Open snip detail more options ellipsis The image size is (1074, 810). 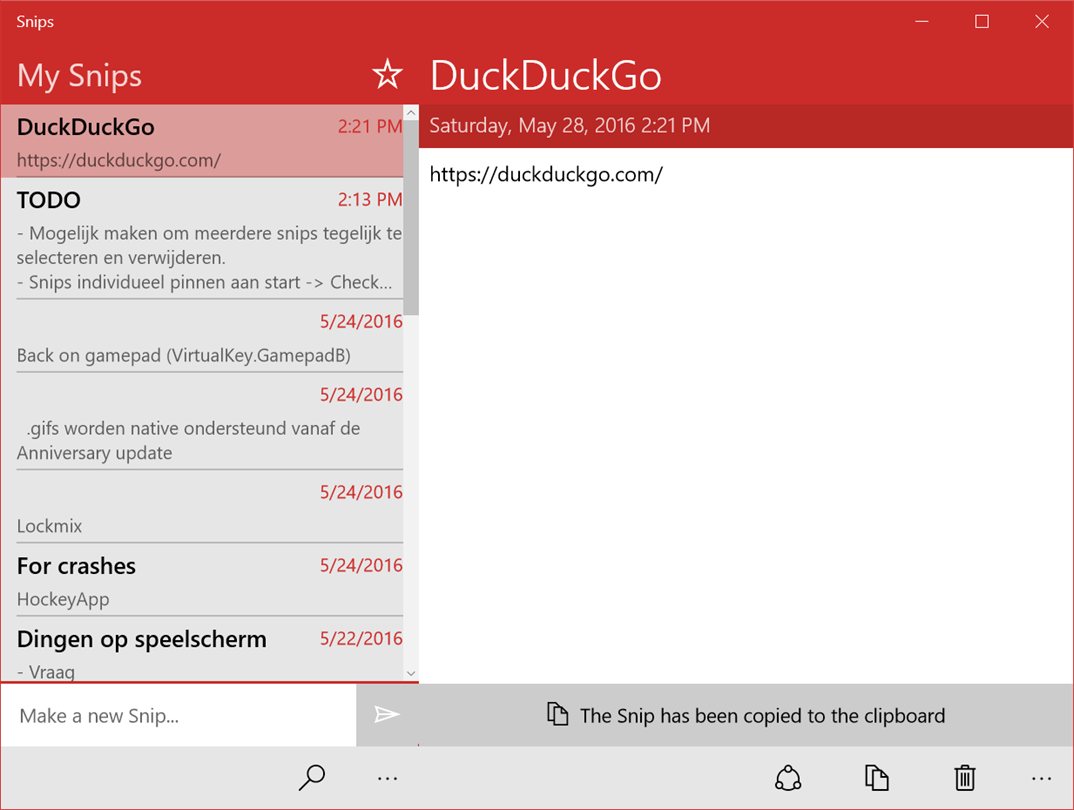1041,779
